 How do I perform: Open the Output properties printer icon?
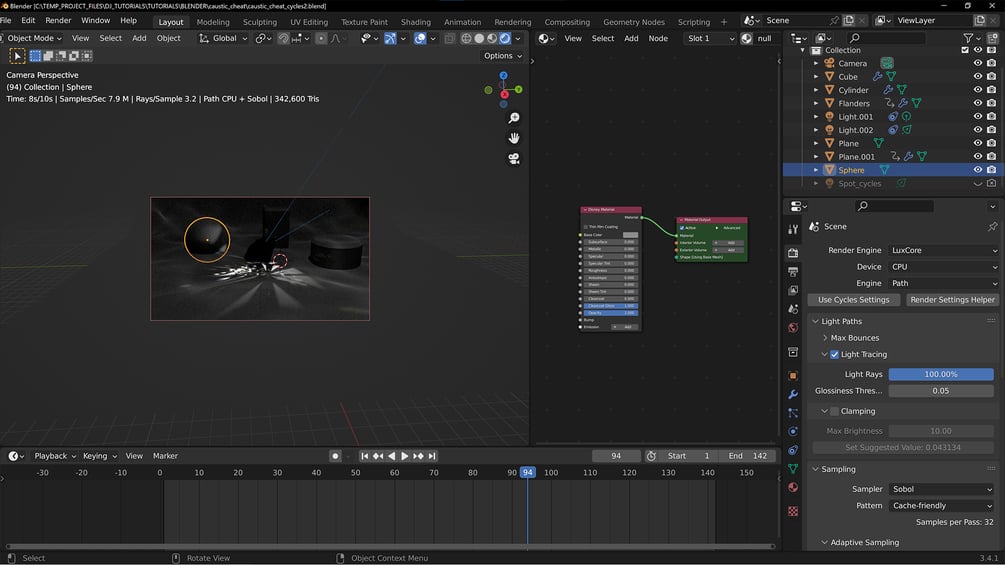point(793,271)
